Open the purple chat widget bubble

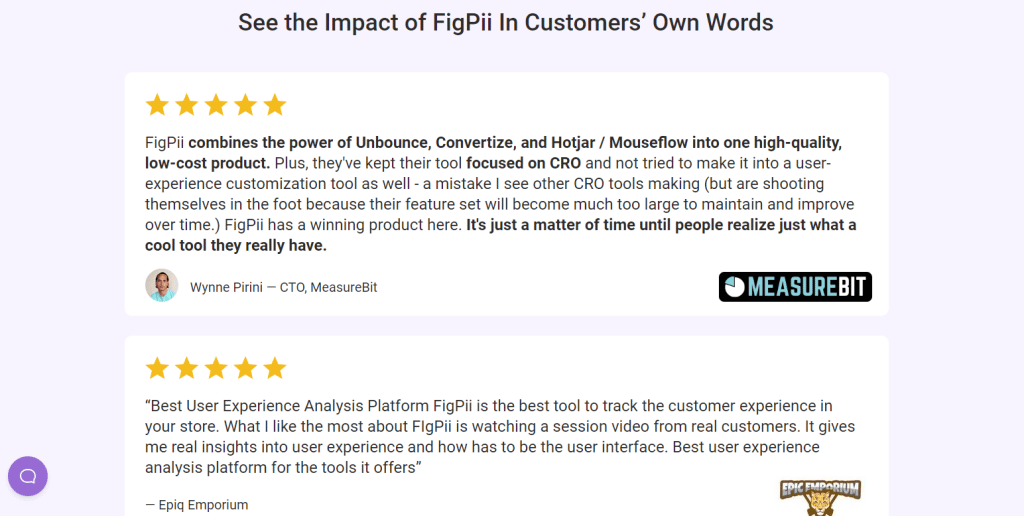(x=28, y=476)
